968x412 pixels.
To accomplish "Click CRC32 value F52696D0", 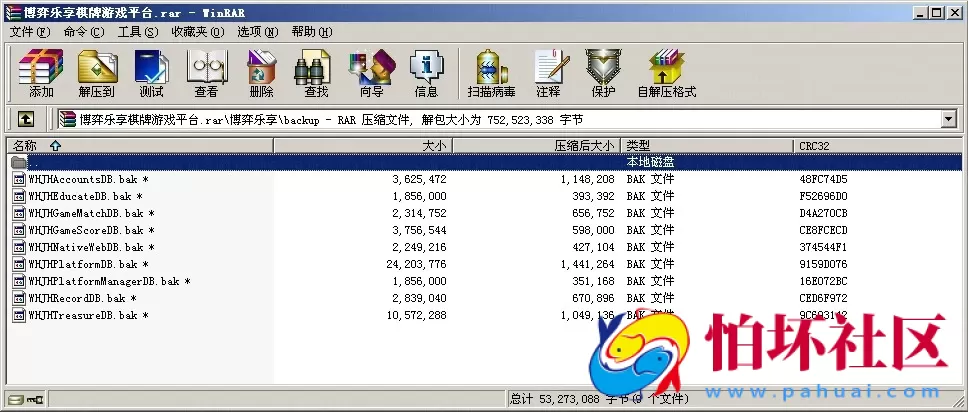I will [824, 196].
